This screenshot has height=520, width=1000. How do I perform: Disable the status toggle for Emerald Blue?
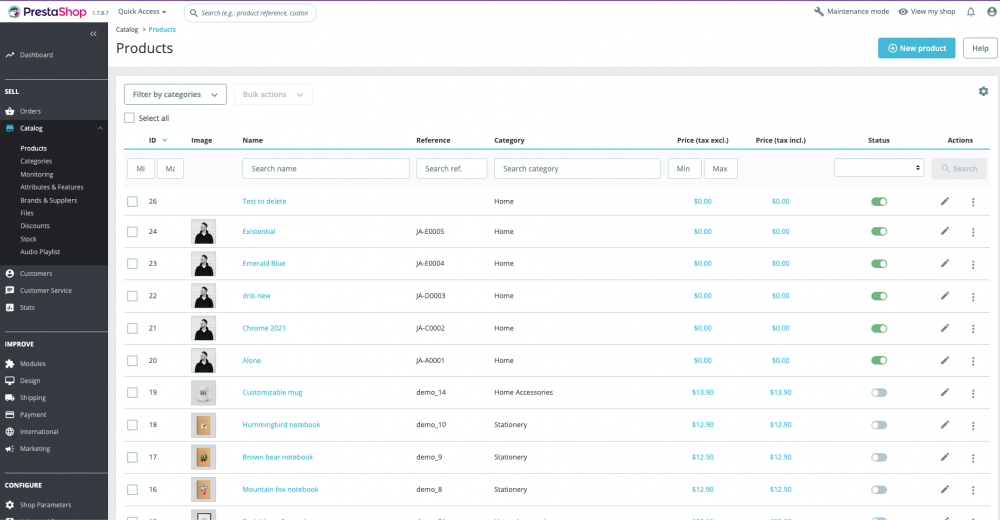coord(879,264)
